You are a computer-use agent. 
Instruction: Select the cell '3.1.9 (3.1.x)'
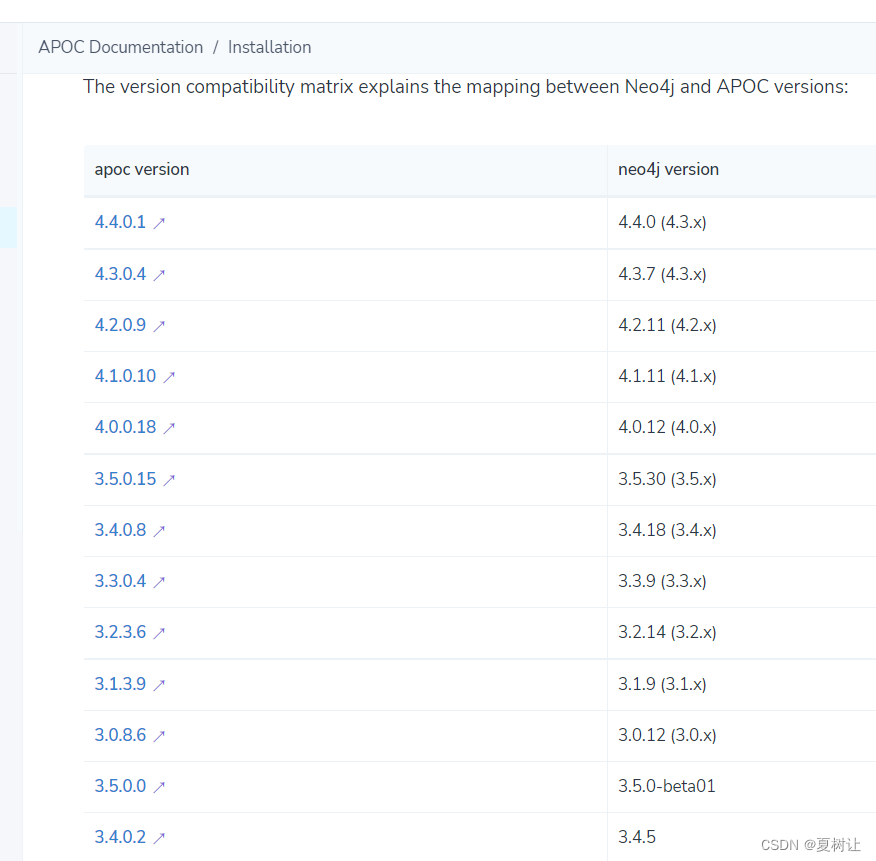[x=742, y=684]
